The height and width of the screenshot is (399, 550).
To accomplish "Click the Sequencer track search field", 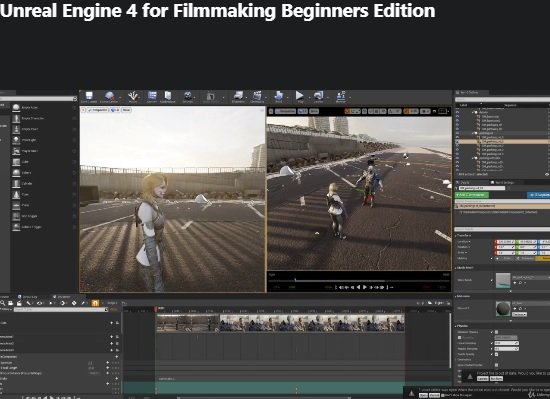I will pyautogui.click(x=61, y=310).
